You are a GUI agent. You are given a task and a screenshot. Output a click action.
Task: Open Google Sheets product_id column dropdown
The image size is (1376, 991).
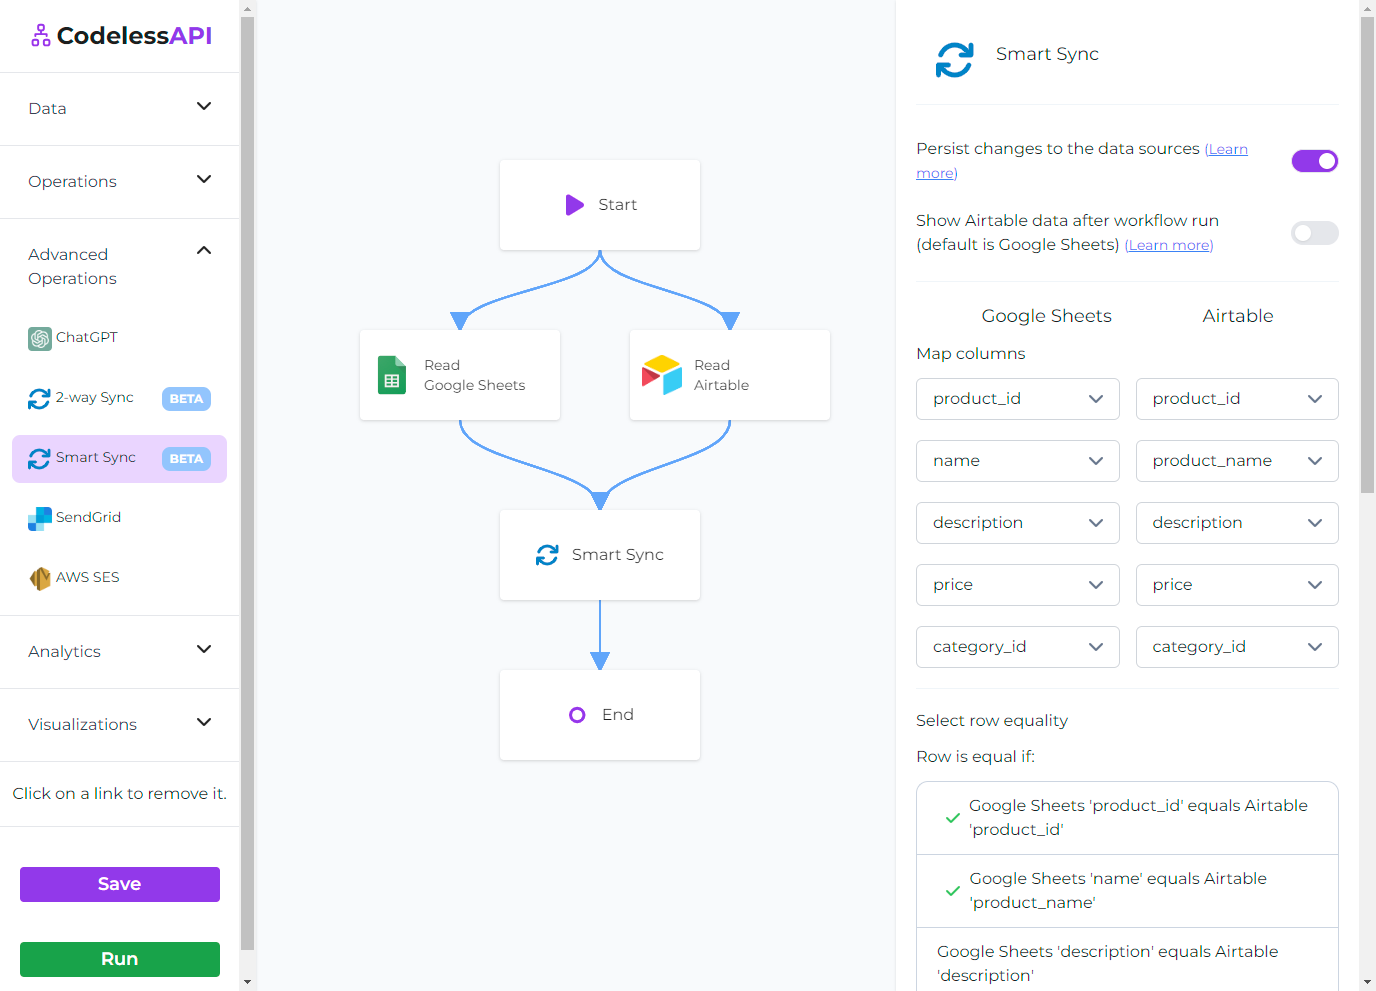coord(1018,399)
